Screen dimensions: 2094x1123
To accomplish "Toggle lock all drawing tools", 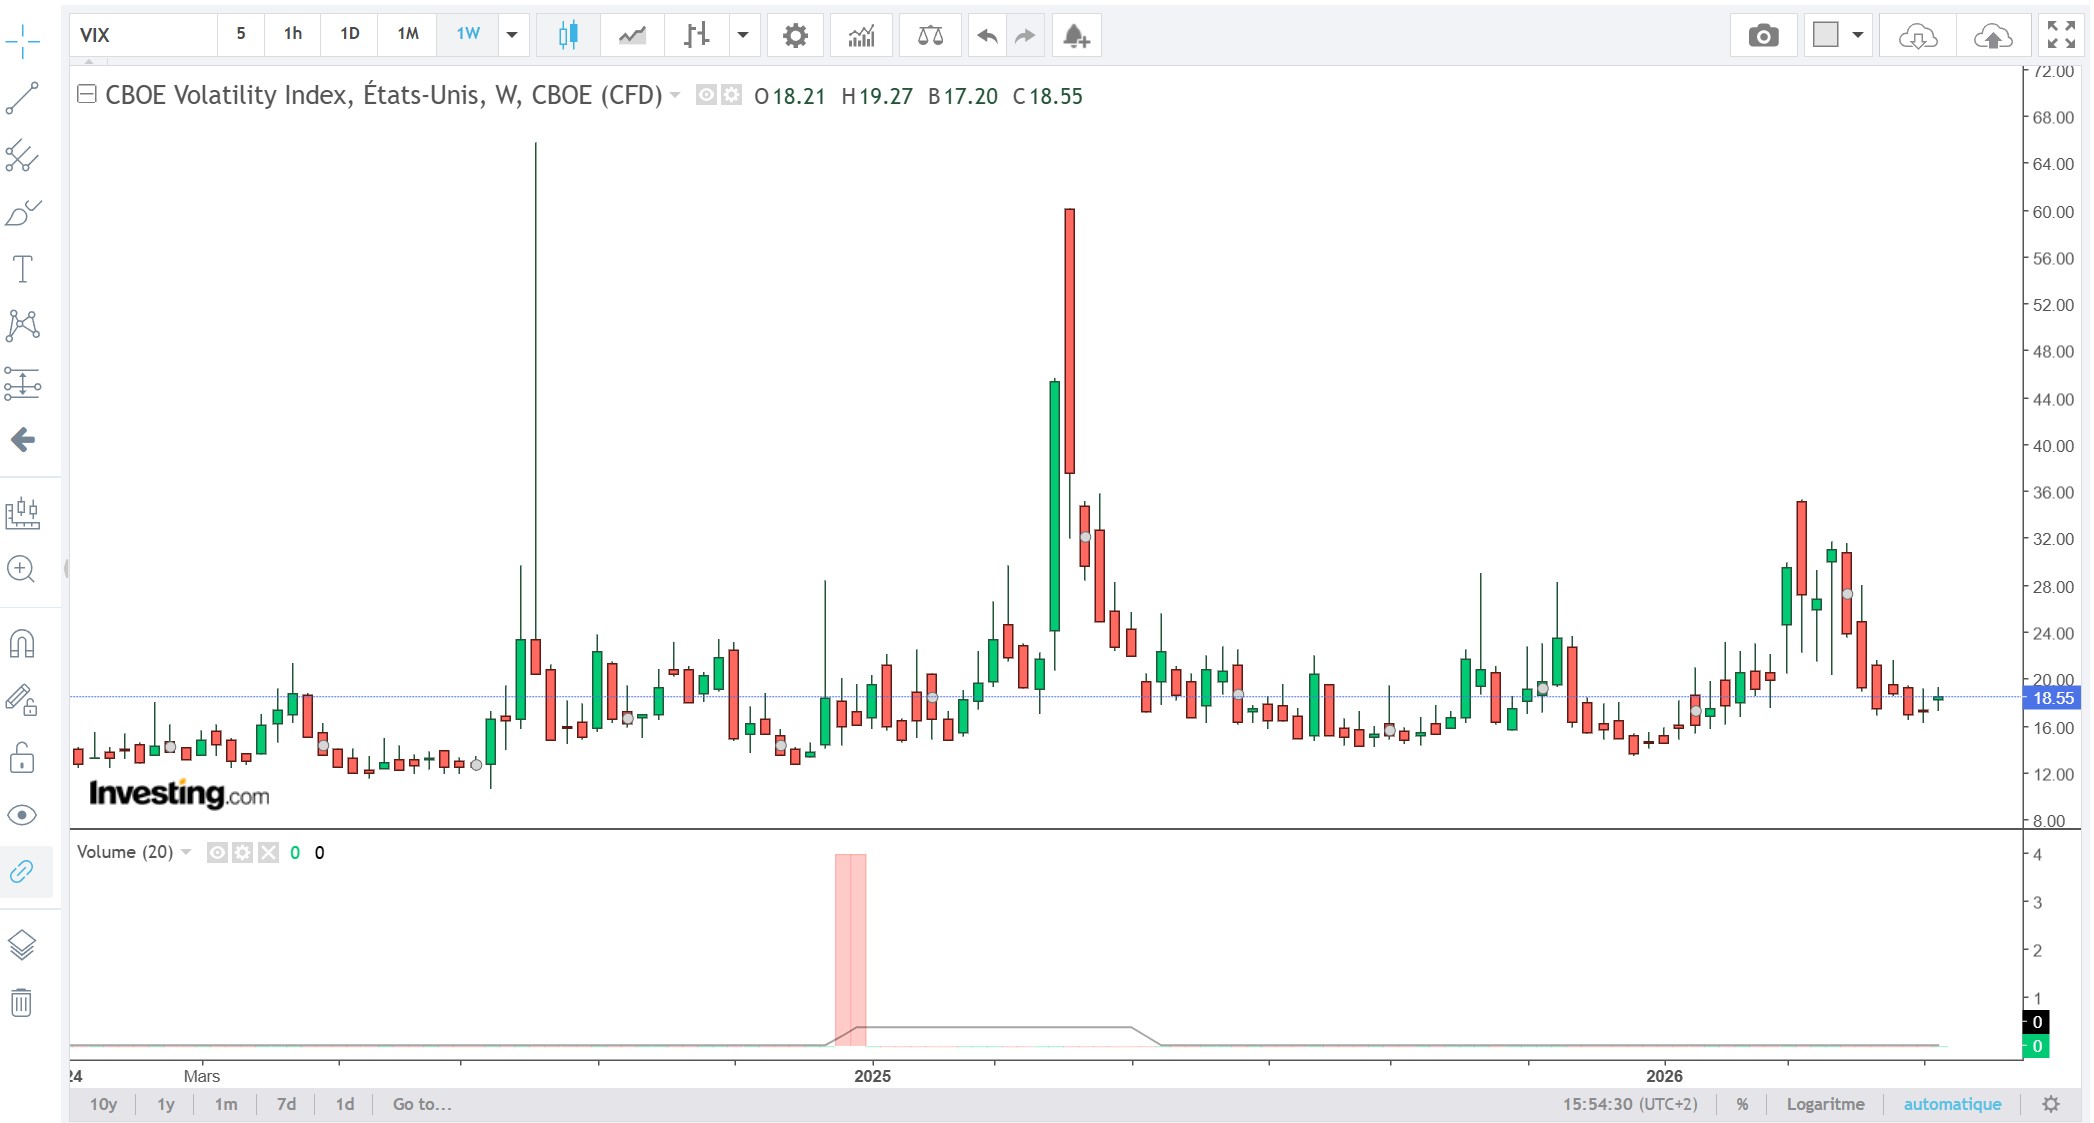I will pos(22,757).
